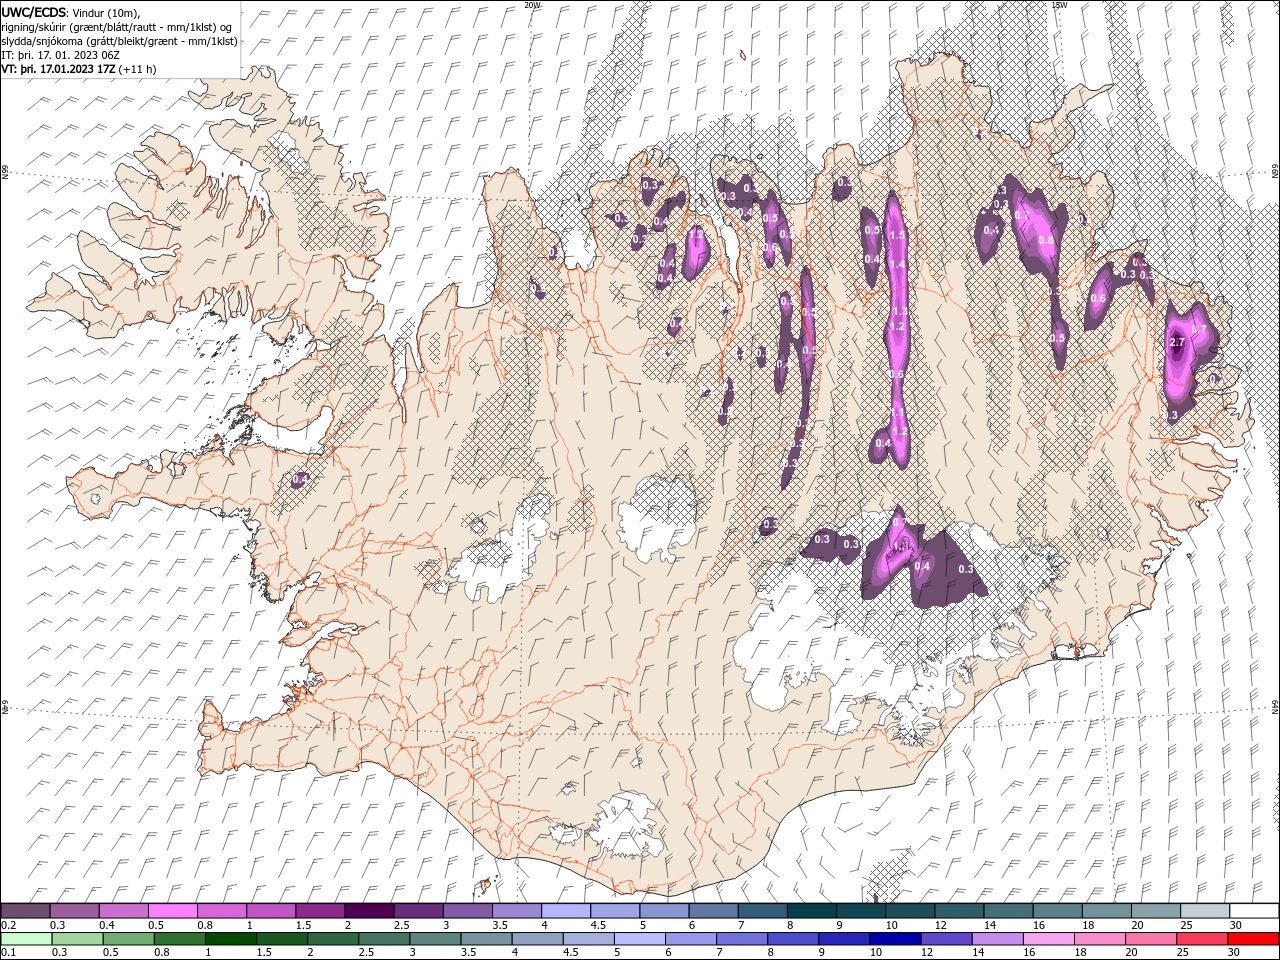The image size is (1280, 960).
Task: Pick the 0.8–1 green rain scale swatch
Action: [180, 939]
